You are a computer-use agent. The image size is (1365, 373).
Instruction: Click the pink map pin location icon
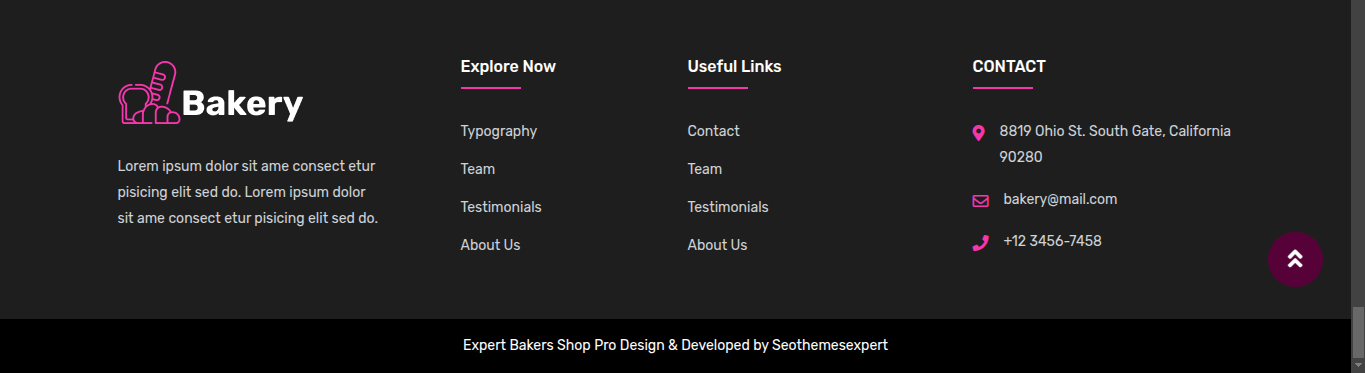click(978, 133)
